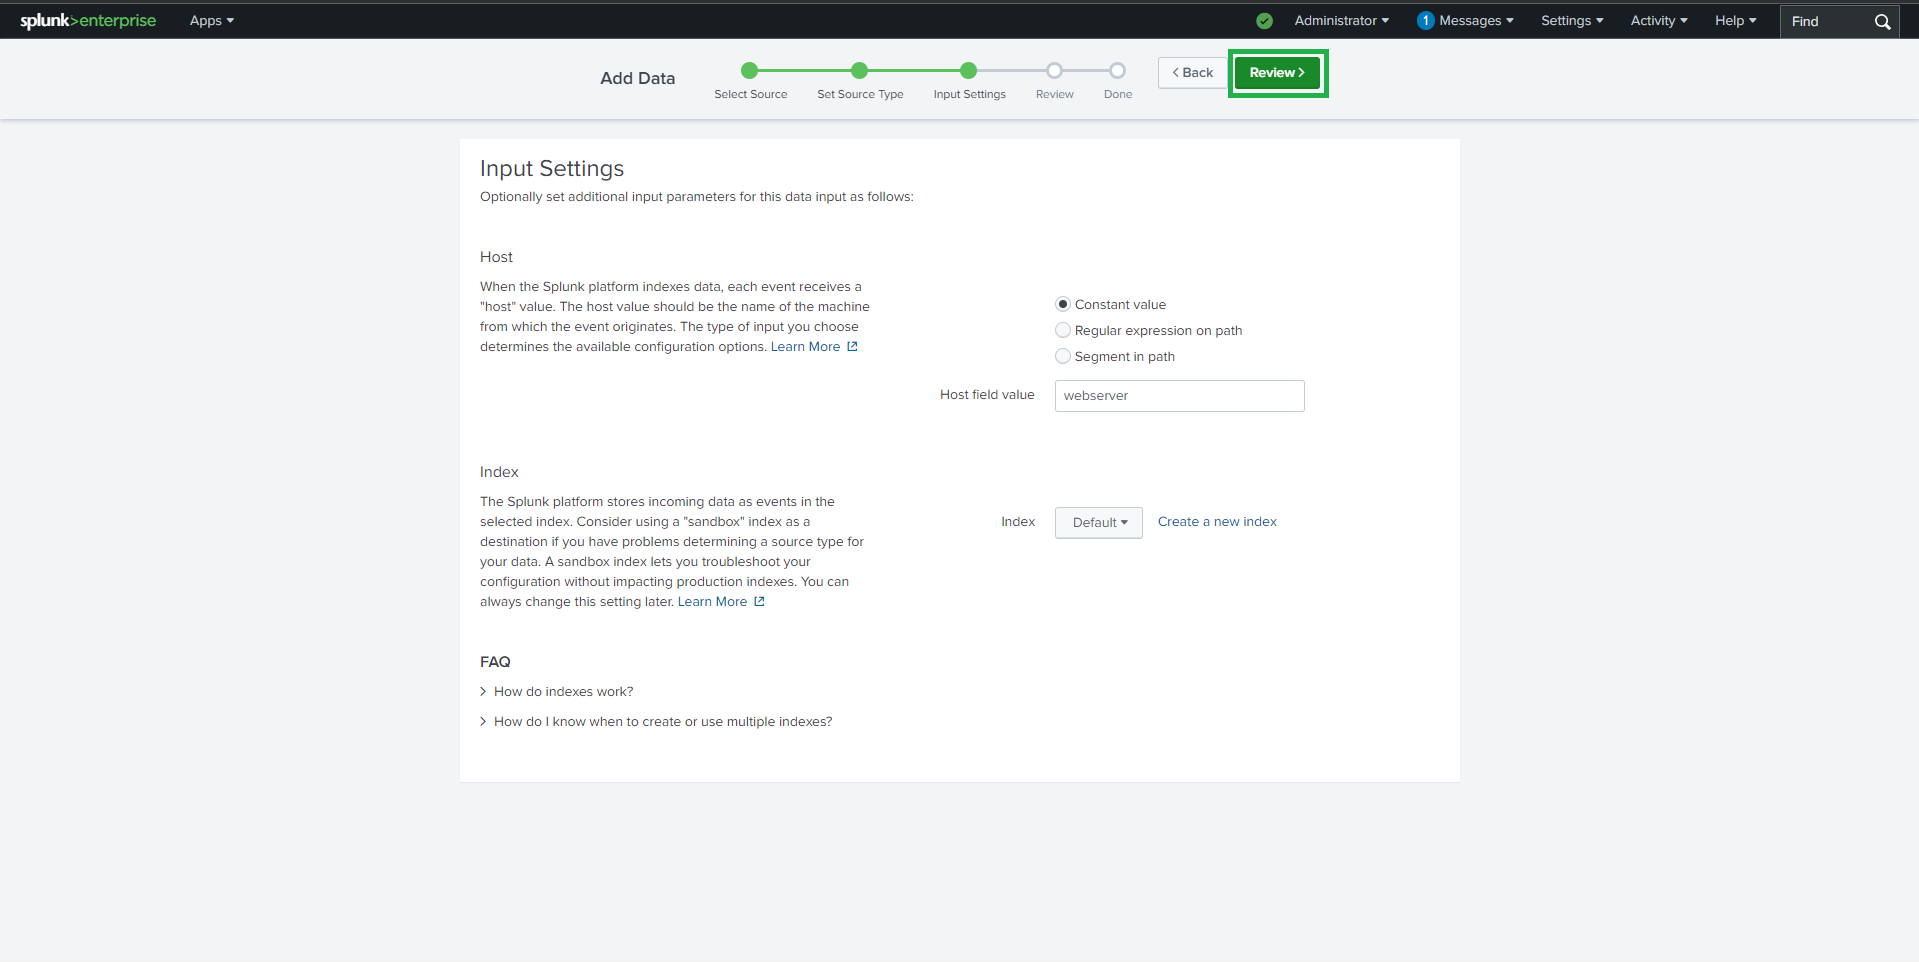Expand FAQ about creating multiple indexes
The height and width of the screenshot is (962, 1919).
coord(656,722)
